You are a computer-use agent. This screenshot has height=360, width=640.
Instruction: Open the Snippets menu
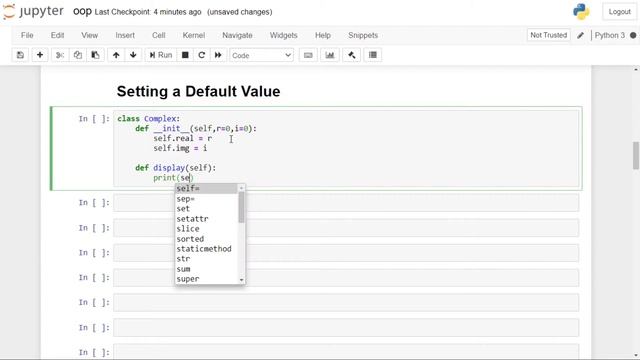363,36
